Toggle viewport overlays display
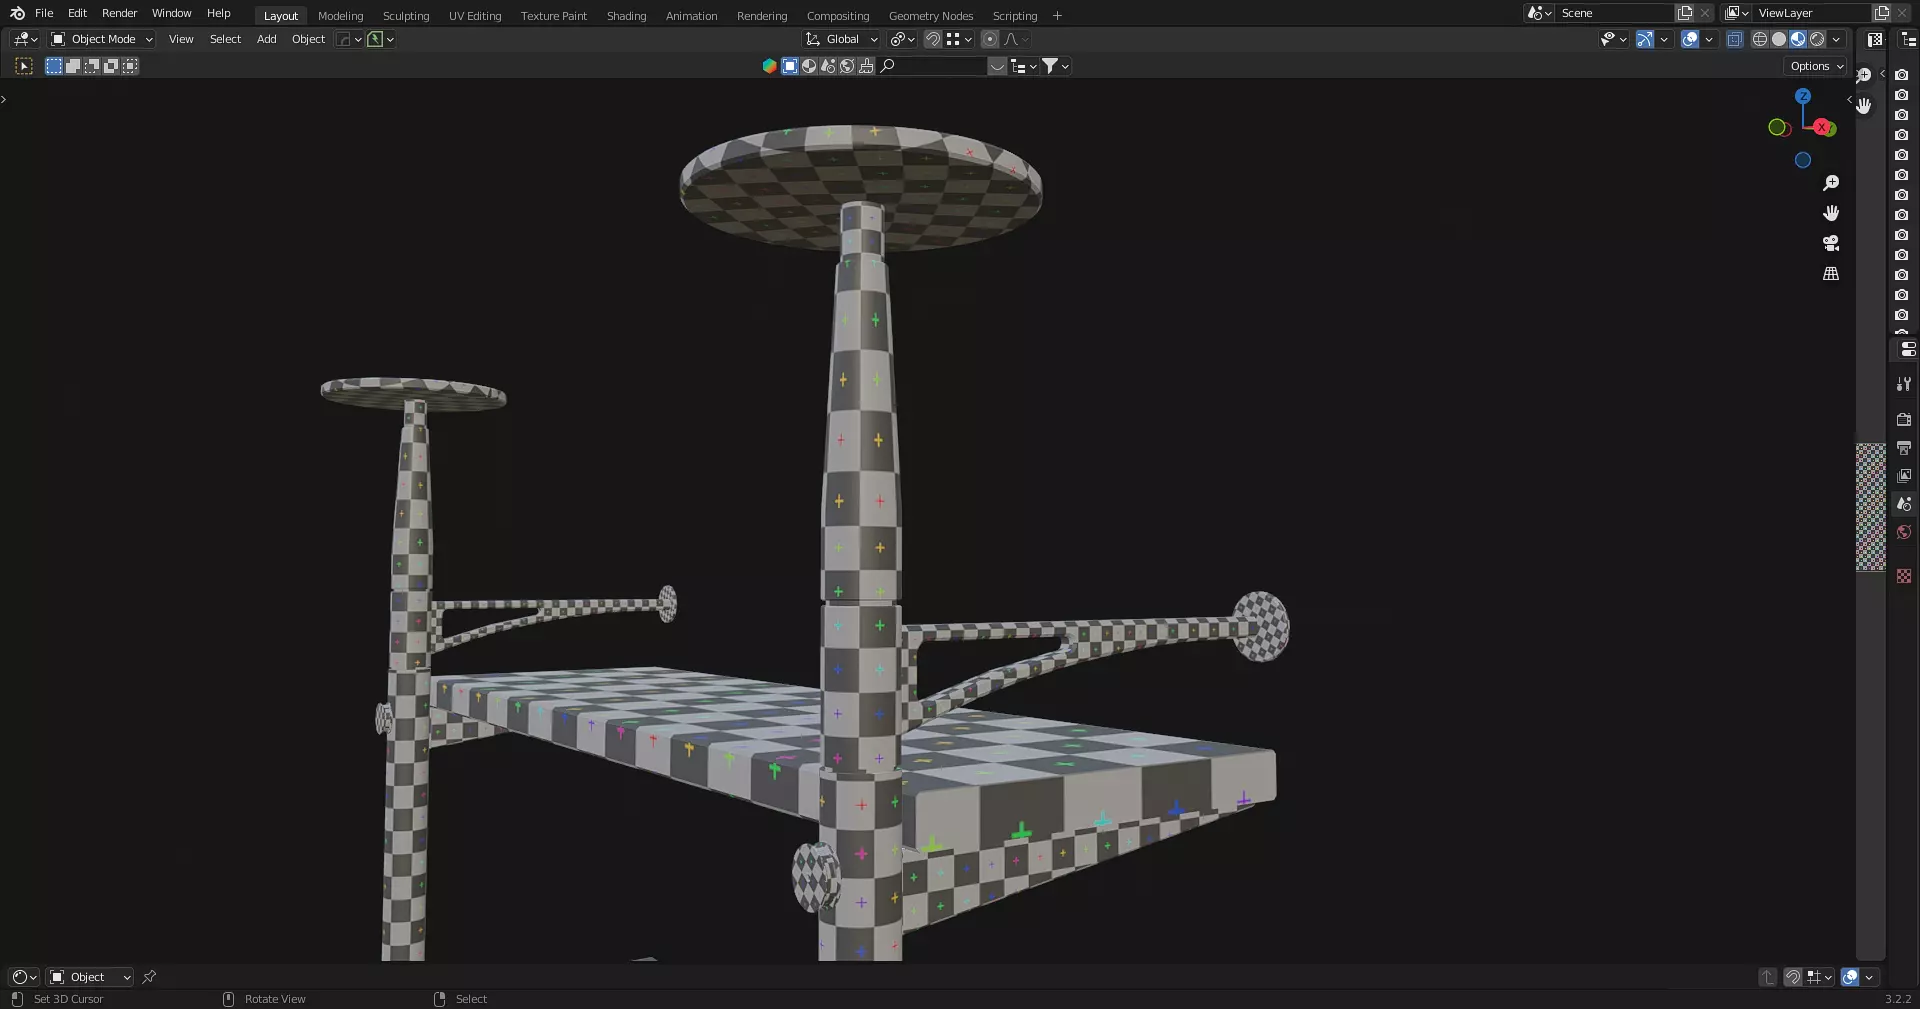This screenshot has height=1009, width=1920. tap(1690, 39)
